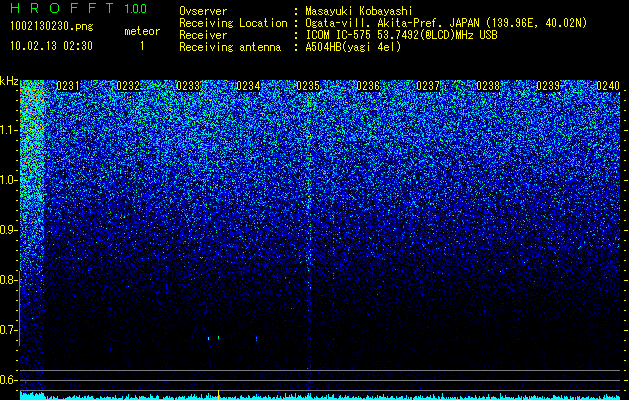Click the 0236 time marker
This screenshot has height=400, width=629.
coord(368,86)
